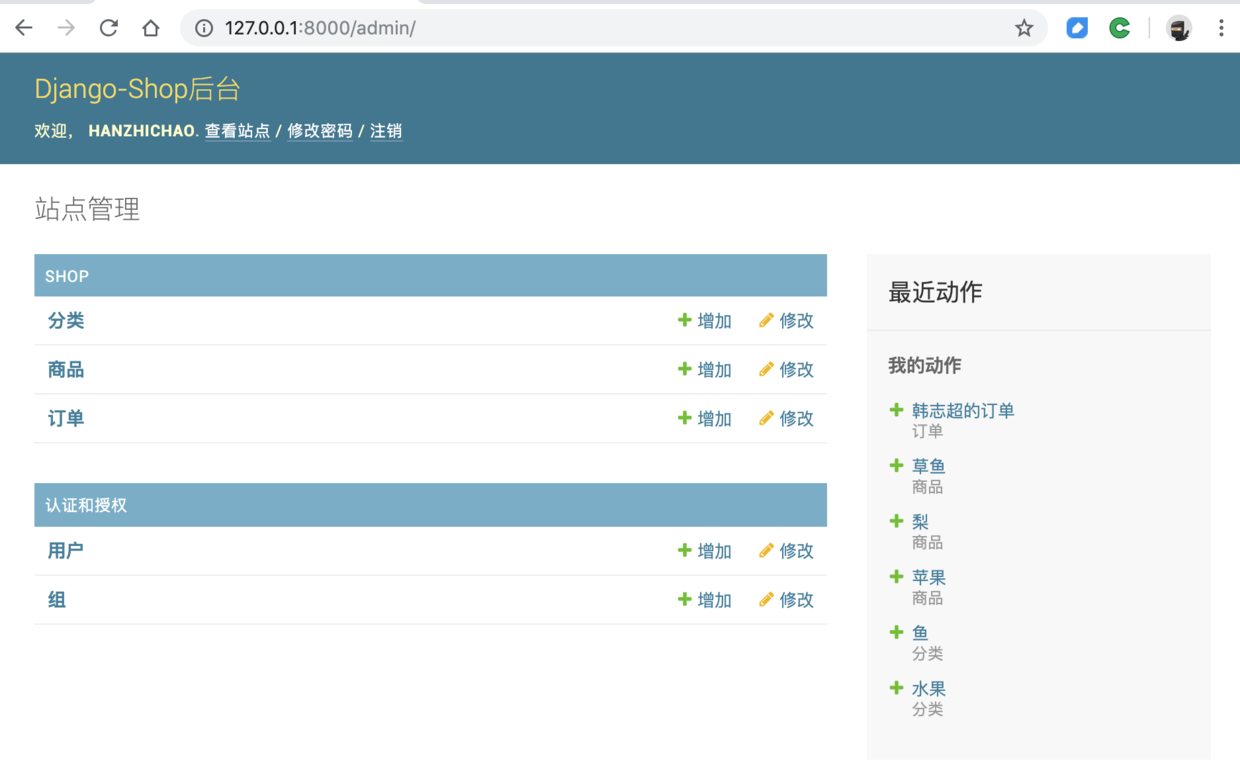
Task: Open the green C extension icon
Action: click(1120, 28)
